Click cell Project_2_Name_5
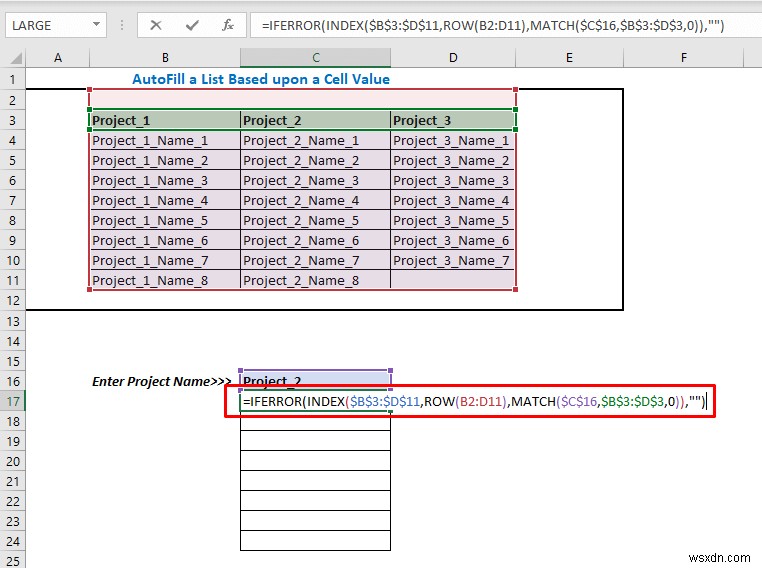The image size is (762, 568). tap(315, 220)
